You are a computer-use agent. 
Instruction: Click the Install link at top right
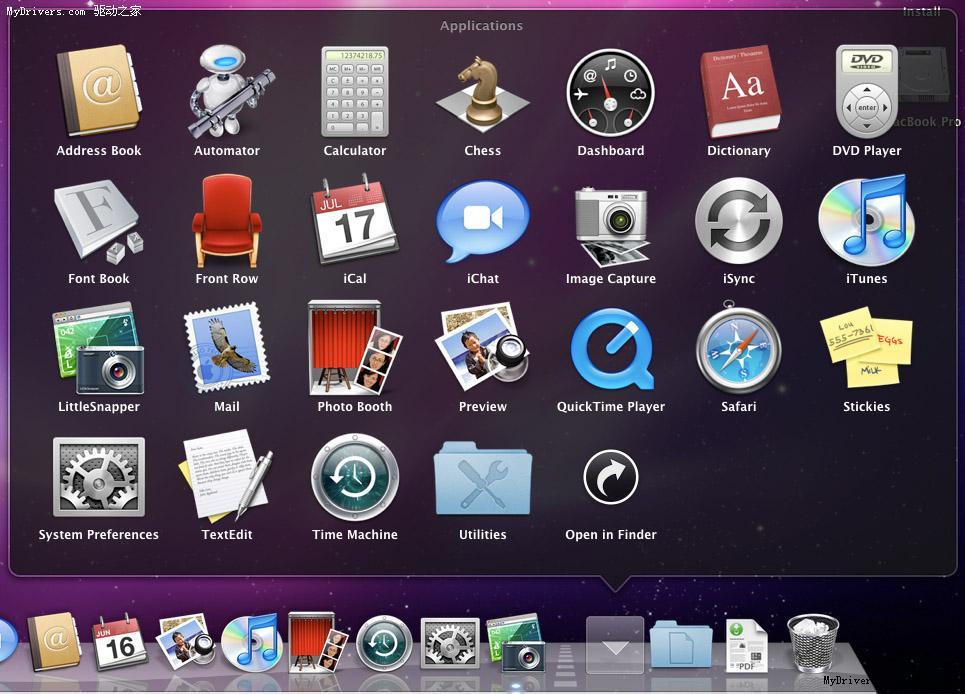[x=922, y=11]
